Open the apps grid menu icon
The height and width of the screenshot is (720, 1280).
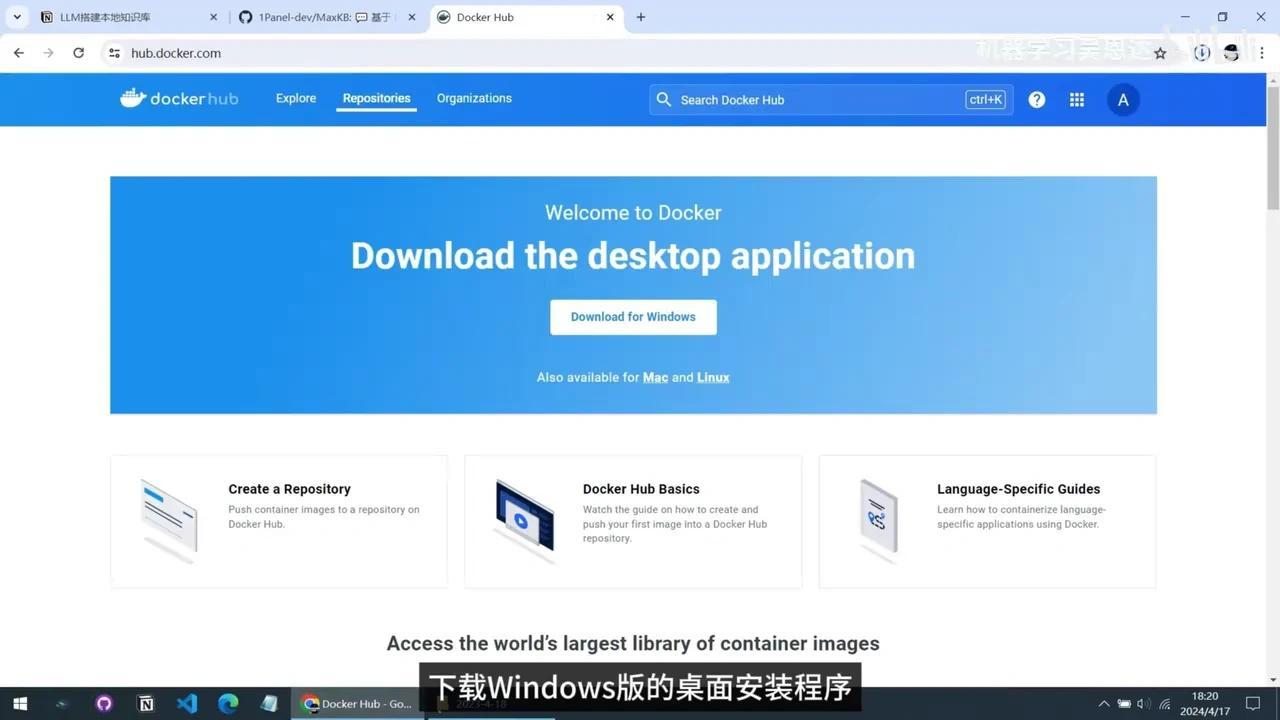coord(1077,100)
